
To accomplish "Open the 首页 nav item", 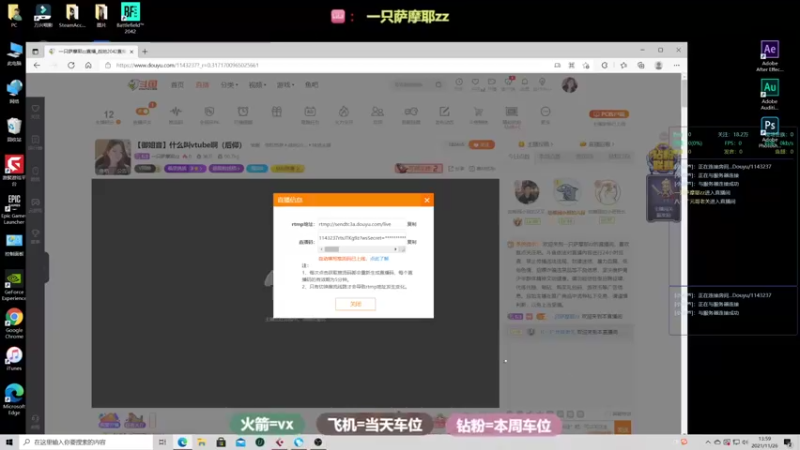I will coord(177,85).
